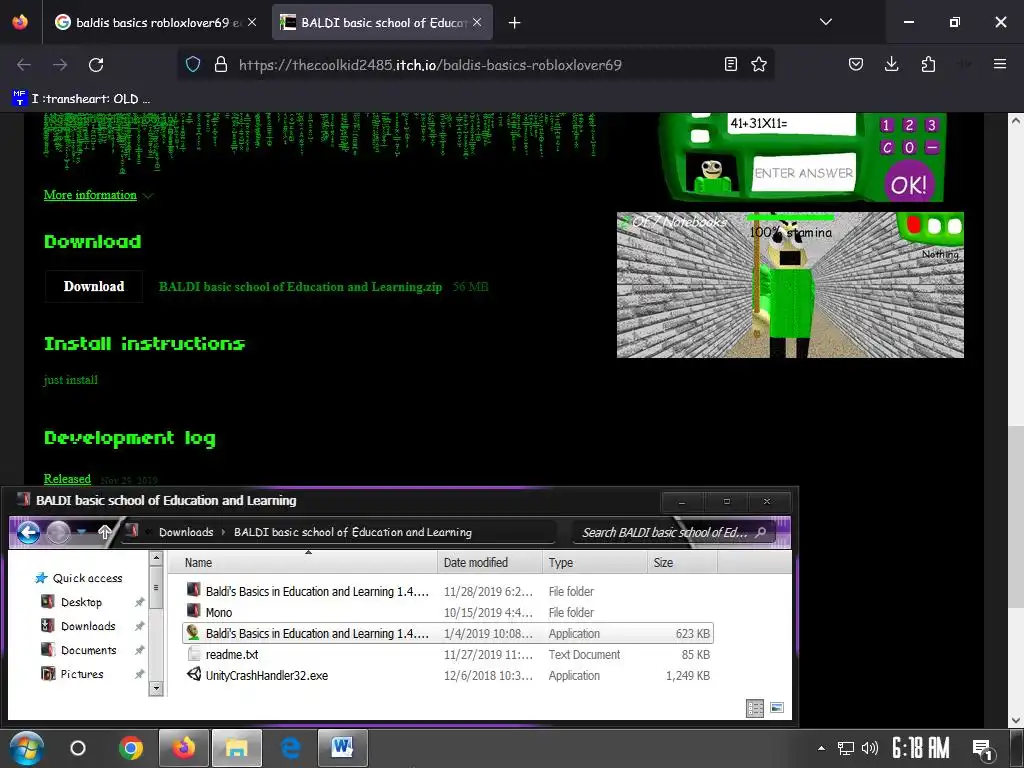Screen dimensions: 1024x768
Task: Open Firefox downloads panel icon
Action: point(891,64)
